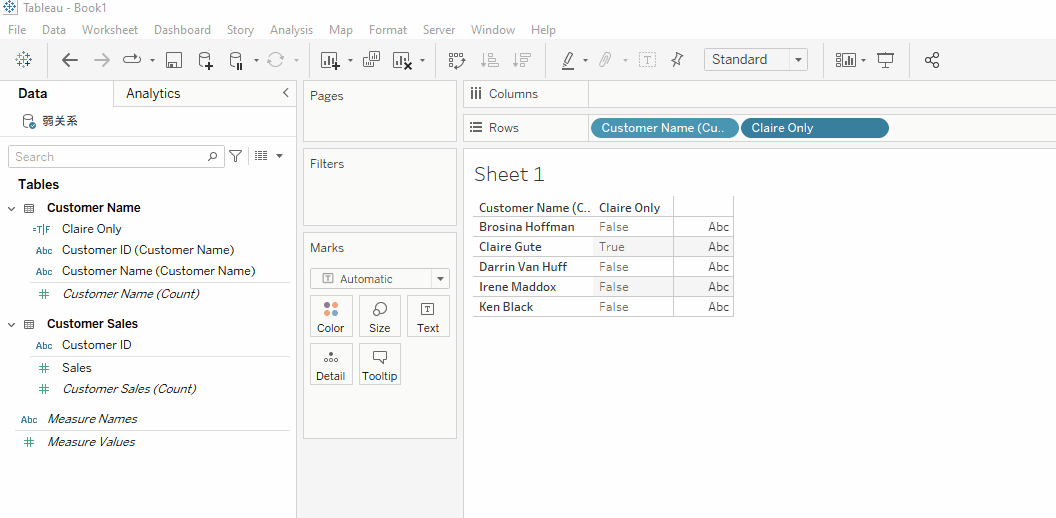Click the Tooltip button on Marks card

tap(379, 364)
